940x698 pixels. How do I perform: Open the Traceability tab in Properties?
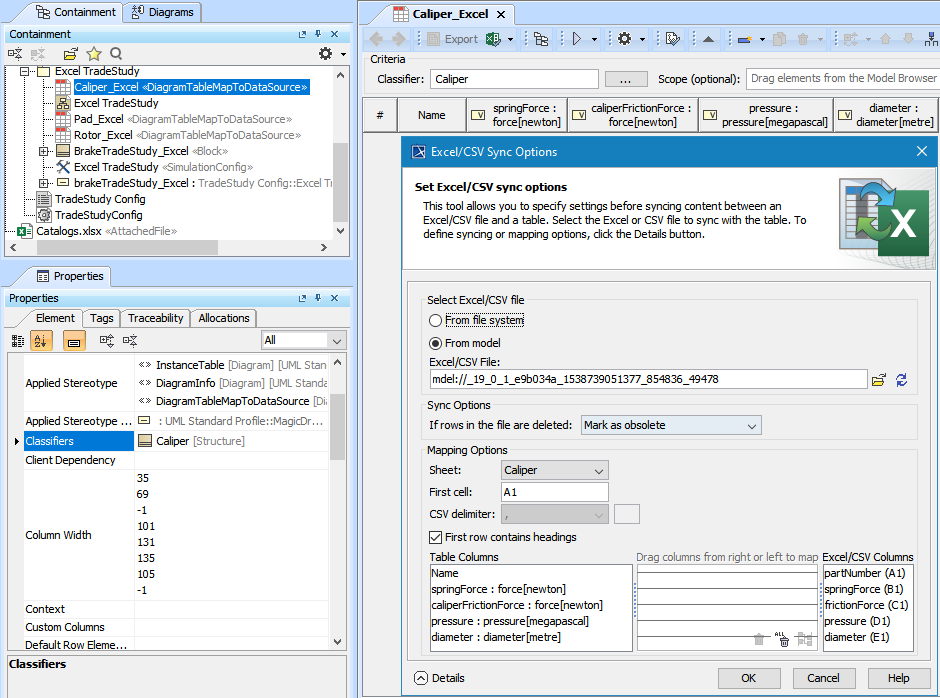(x=155, y=318)
